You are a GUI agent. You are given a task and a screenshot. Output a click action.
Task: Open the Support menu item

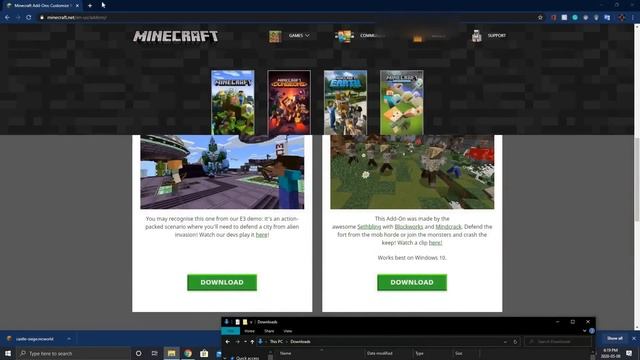click(x=497, y=36)
